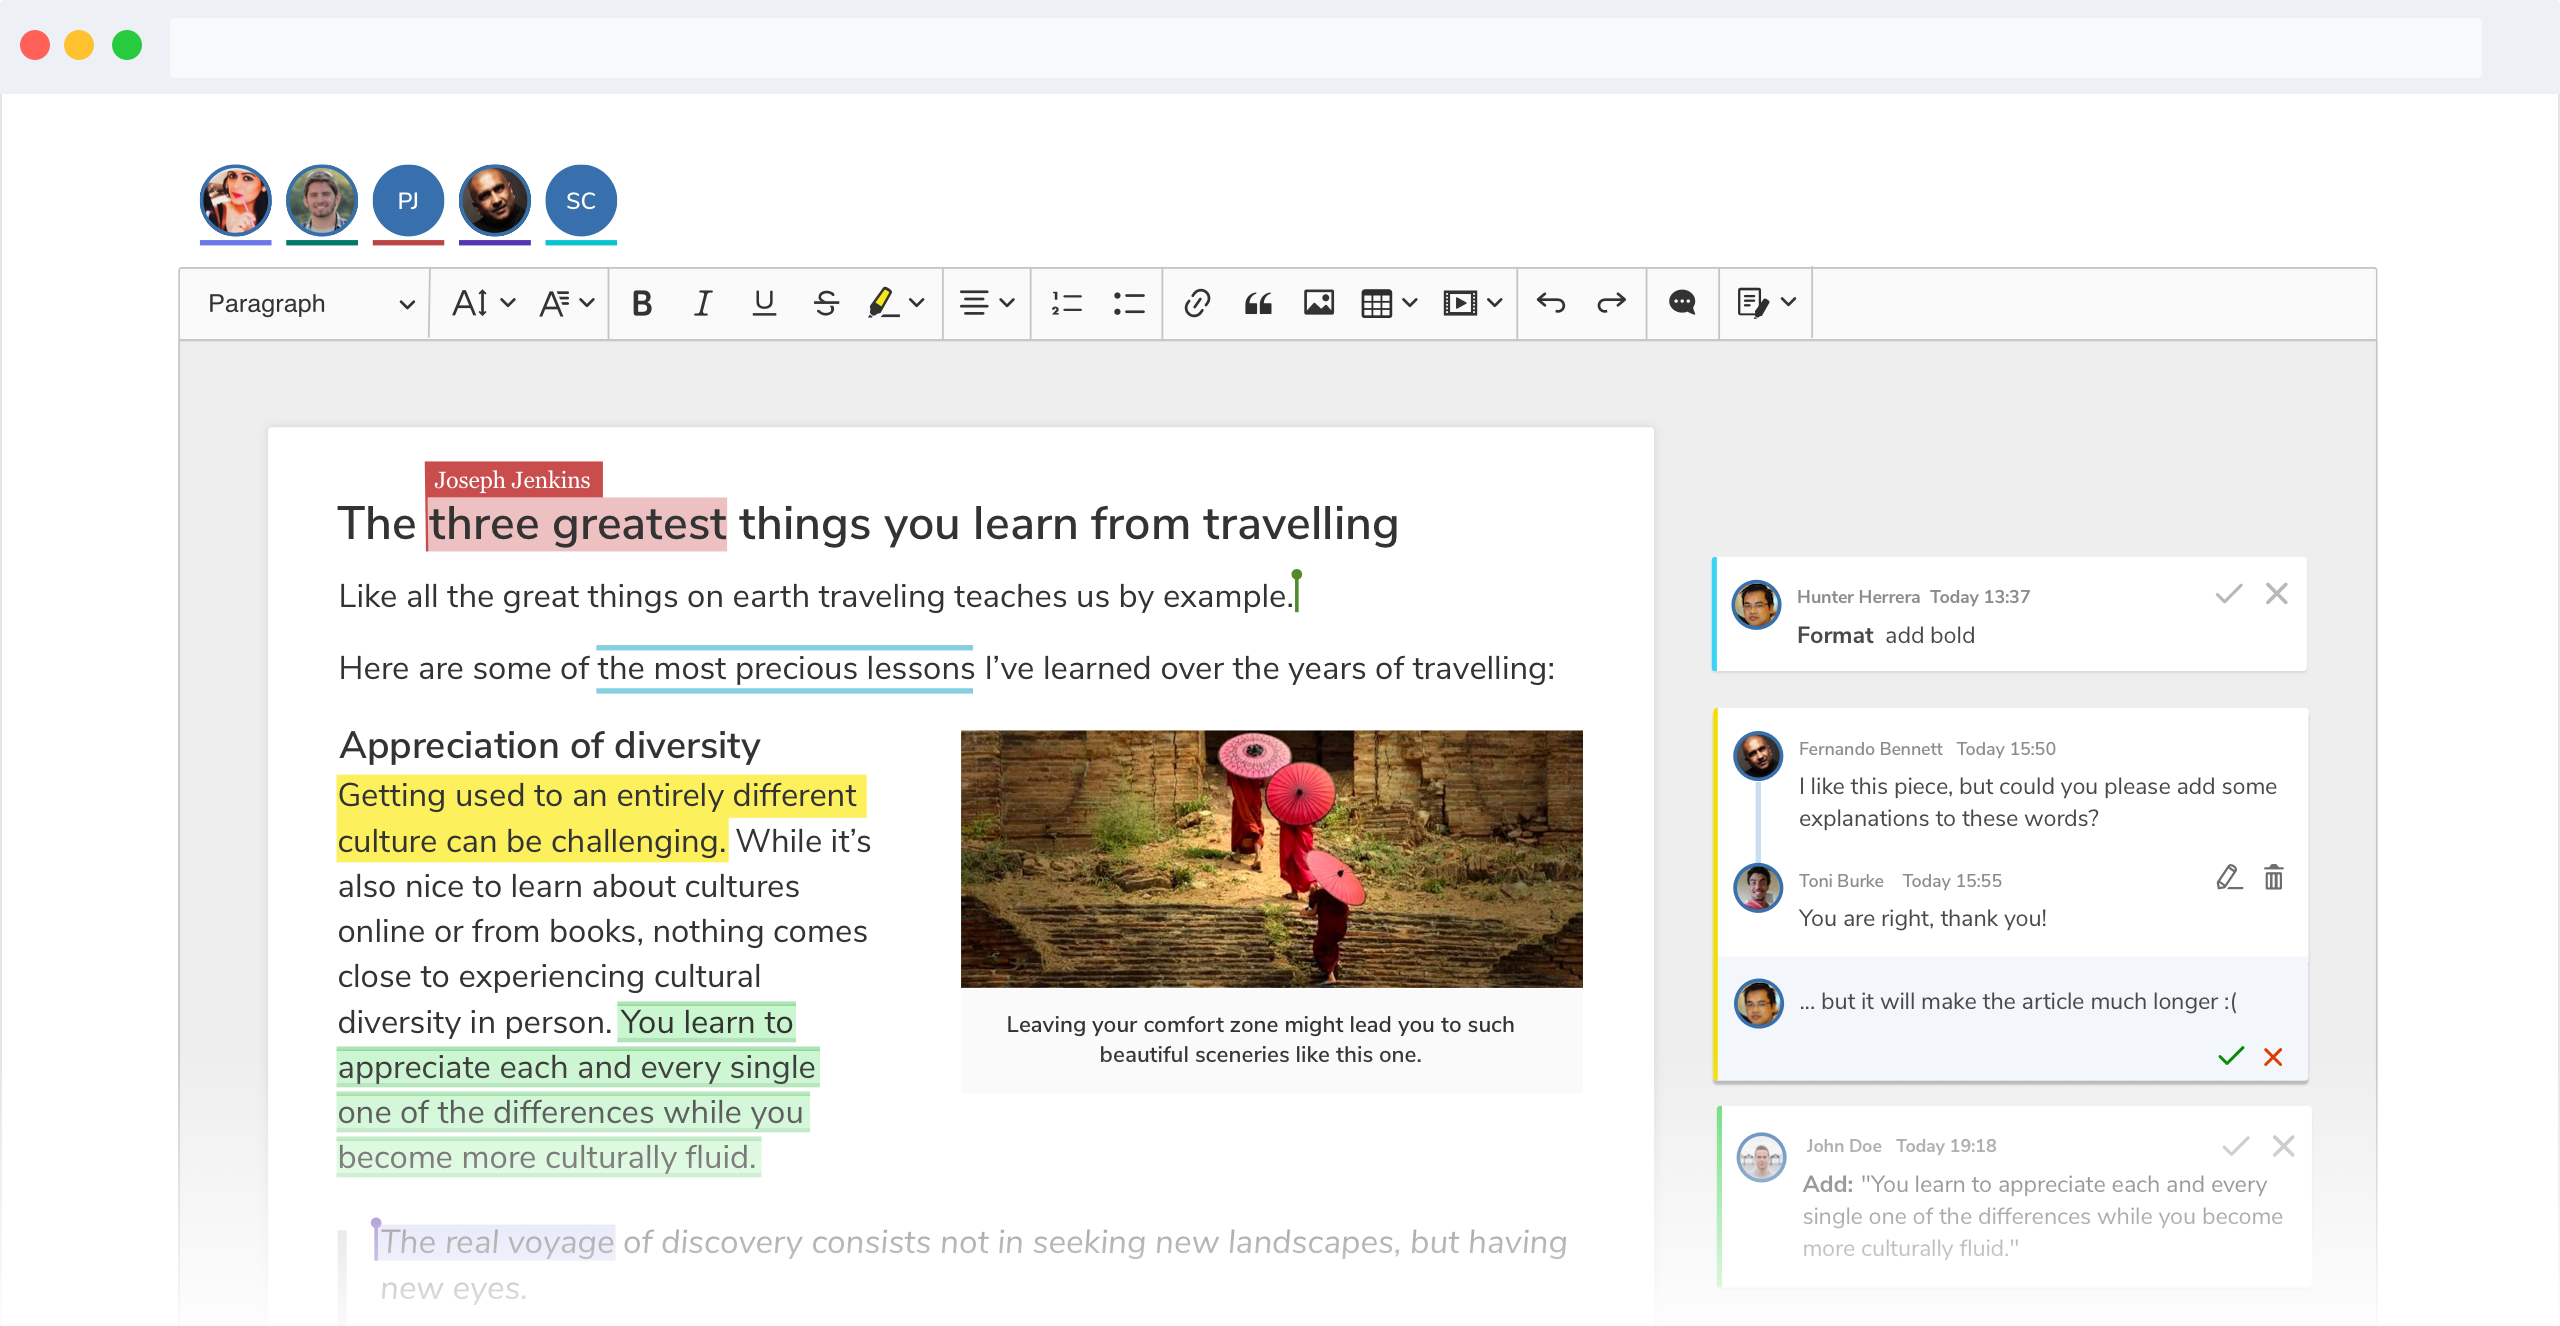Insert a numbered list
The image size is (2560, 1326).
[x=1066, y=303]
